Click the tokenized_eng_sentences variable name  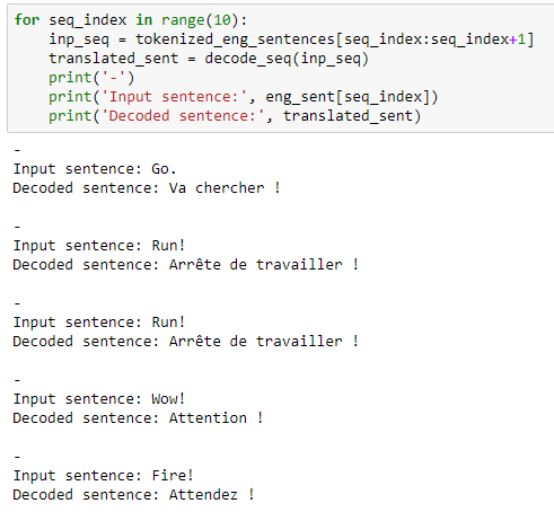235,39
